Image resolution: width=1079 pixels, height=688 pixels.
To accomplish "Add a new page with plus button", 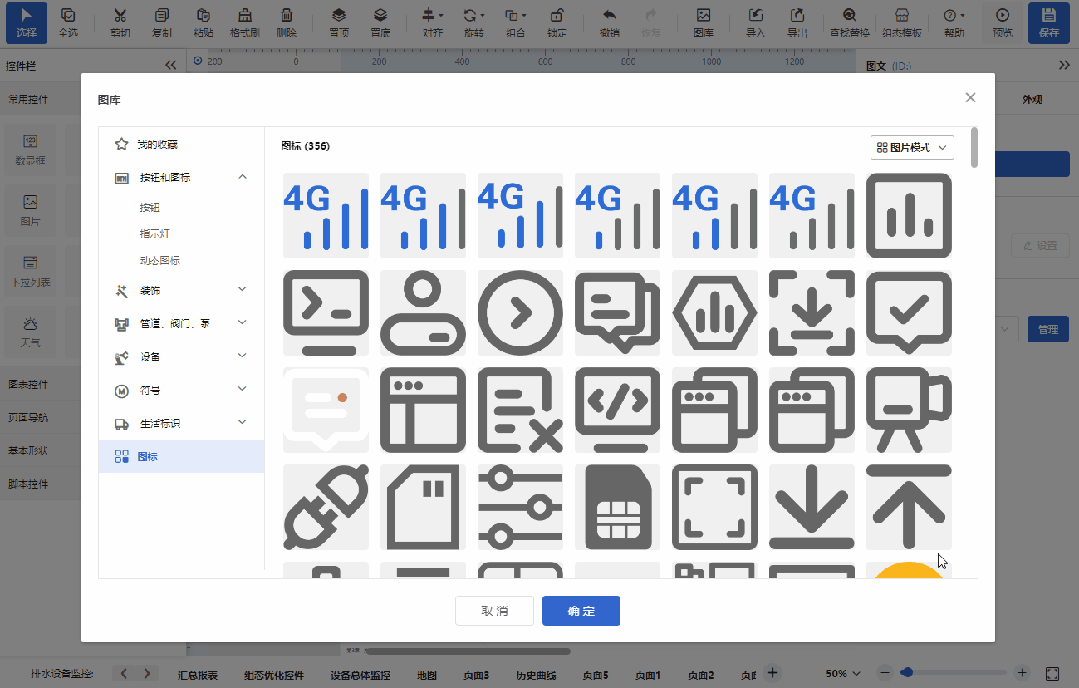I will tap(773, 673).
